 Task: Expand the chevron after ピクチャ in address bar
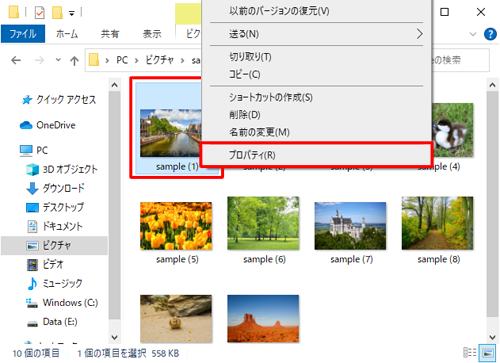pos(182,60)
